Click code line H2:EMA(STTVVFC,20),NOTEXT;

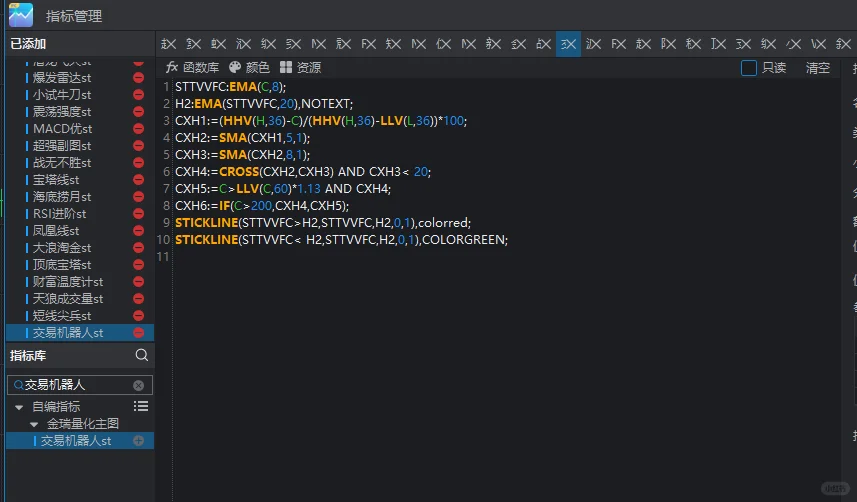[x=264, y=103]
